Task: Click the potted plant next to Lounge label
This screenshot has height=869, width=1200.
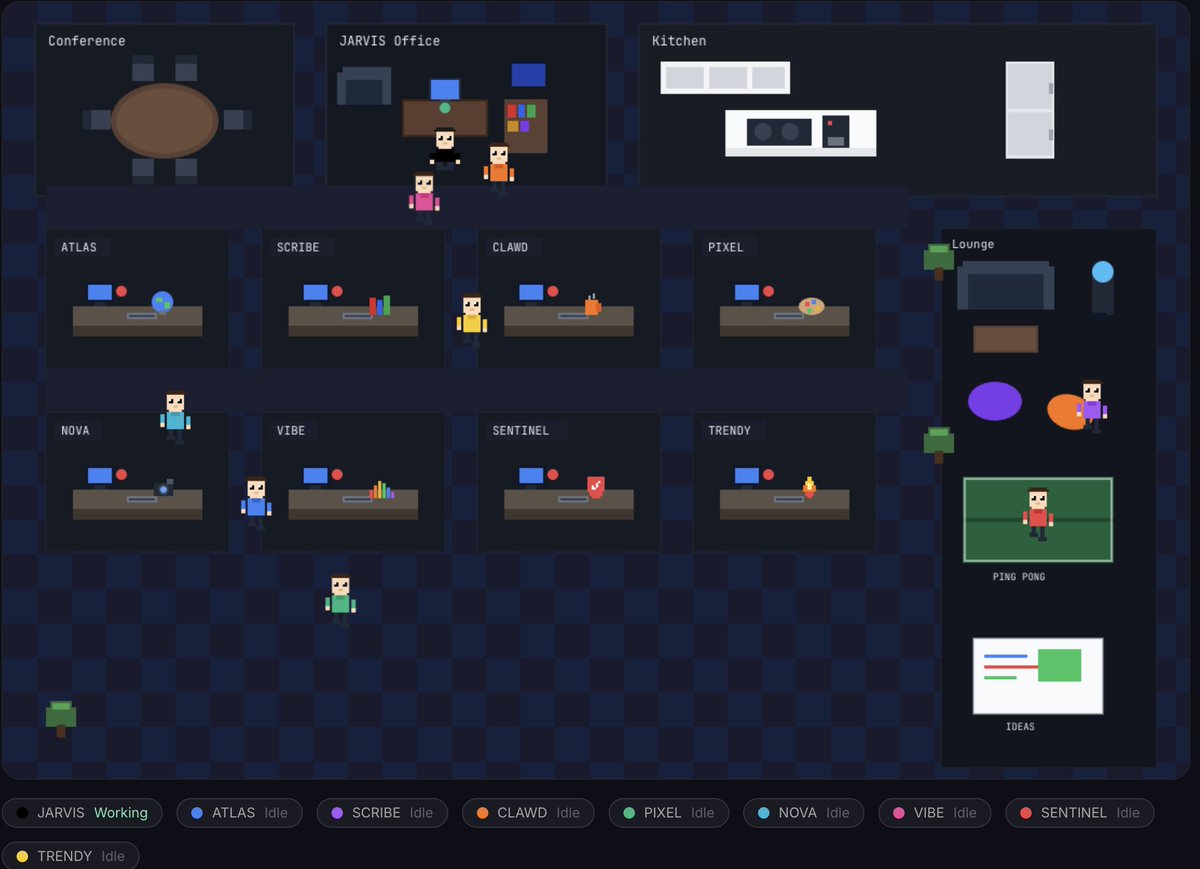Action: 939,261
